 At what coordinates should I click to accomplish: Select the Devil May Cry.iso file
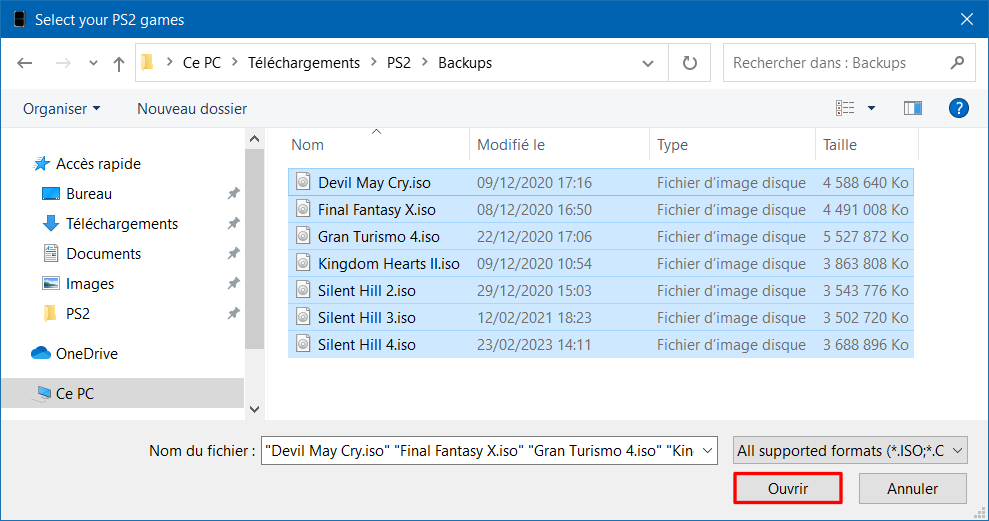tap(600, 182)
